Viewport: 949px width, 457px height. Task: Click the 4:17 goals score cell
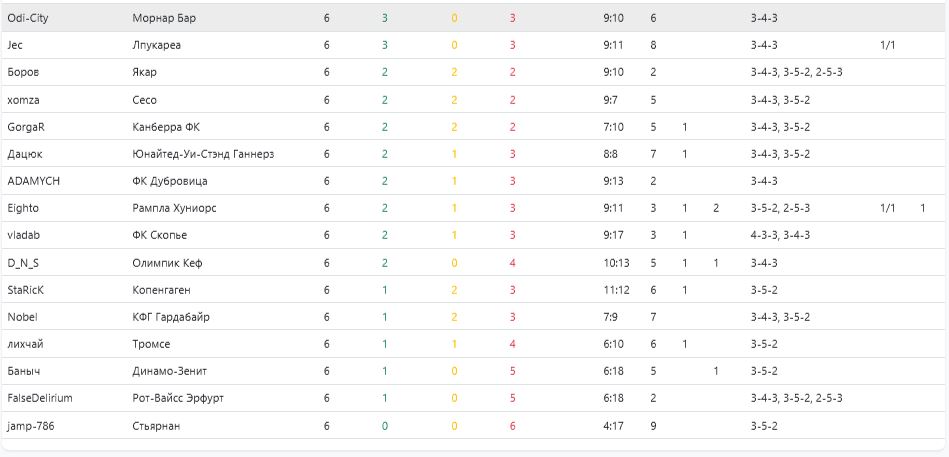[613, 426]
